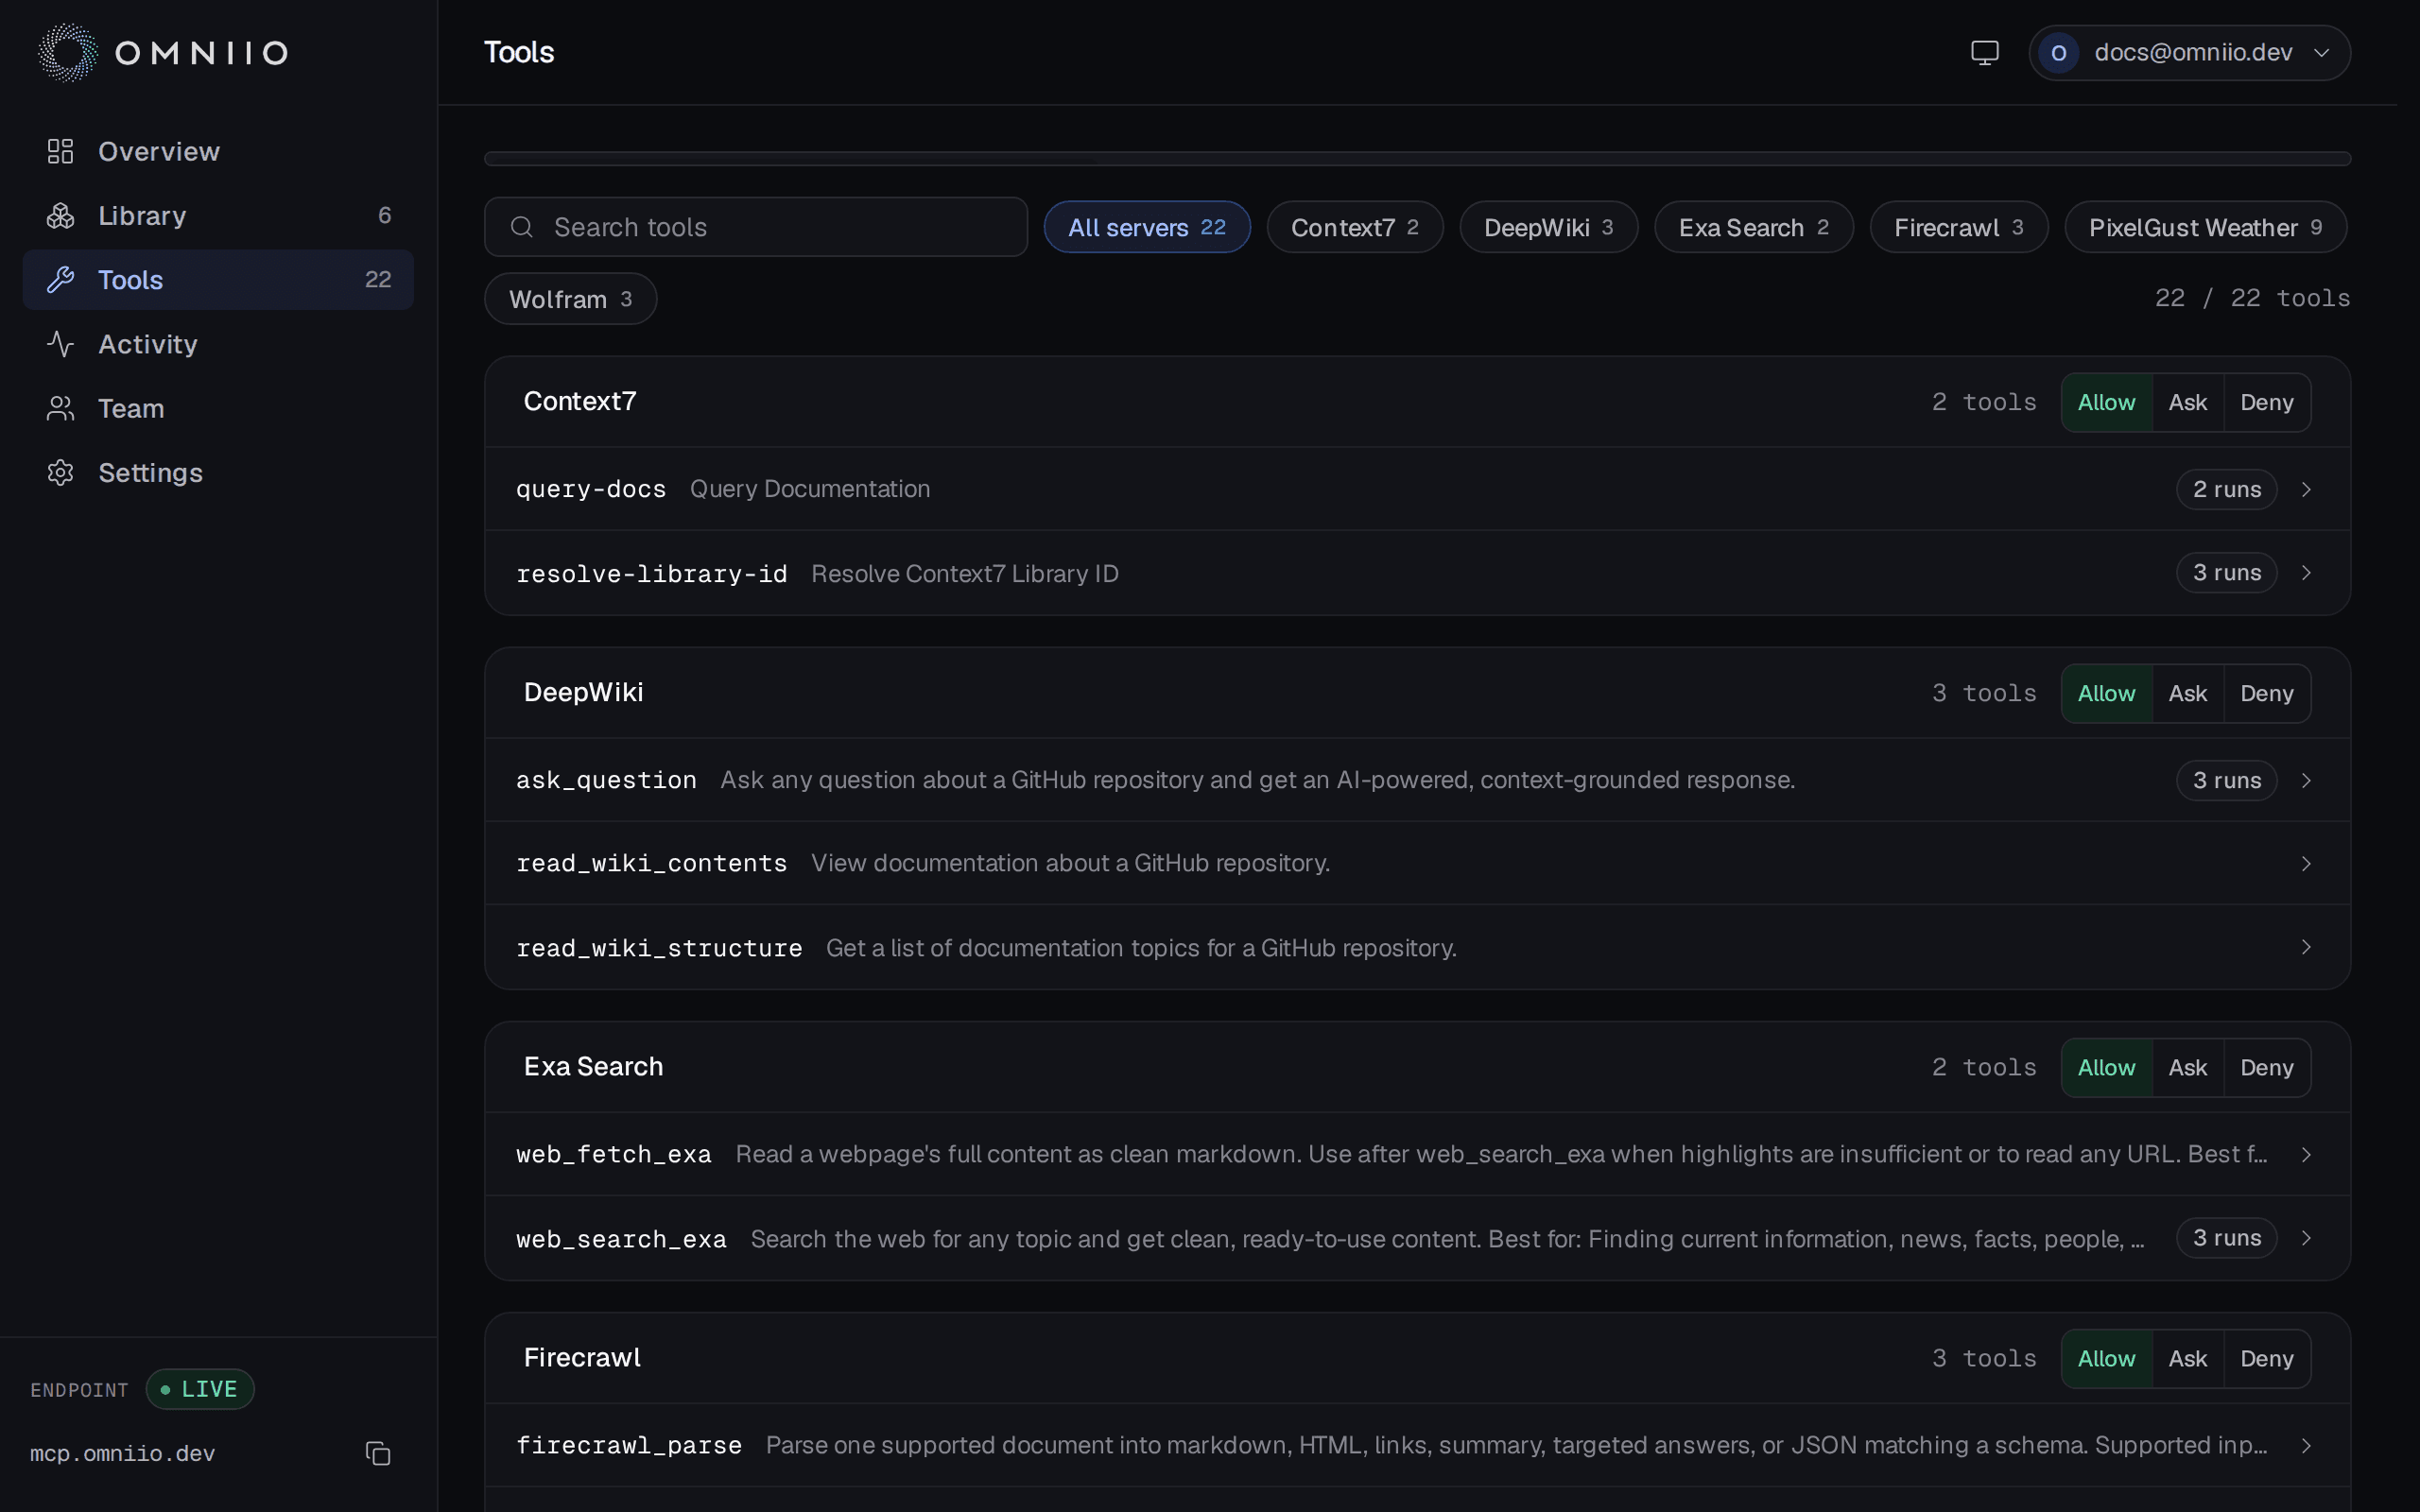Image resolution: width=2420 pixels, height=1512 pixels.
Task: Focus the Search tools input field
Action: (x=756, y=227)
